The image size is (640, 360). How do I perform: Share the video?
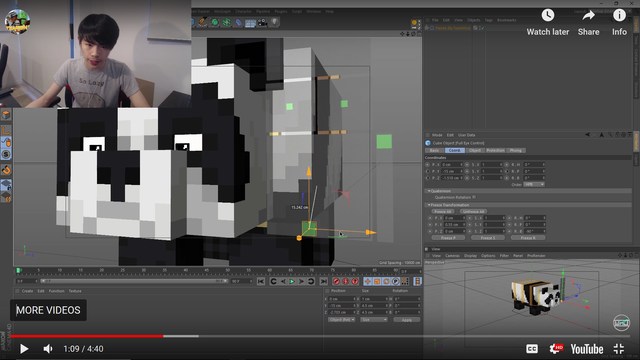coord(589,22)
